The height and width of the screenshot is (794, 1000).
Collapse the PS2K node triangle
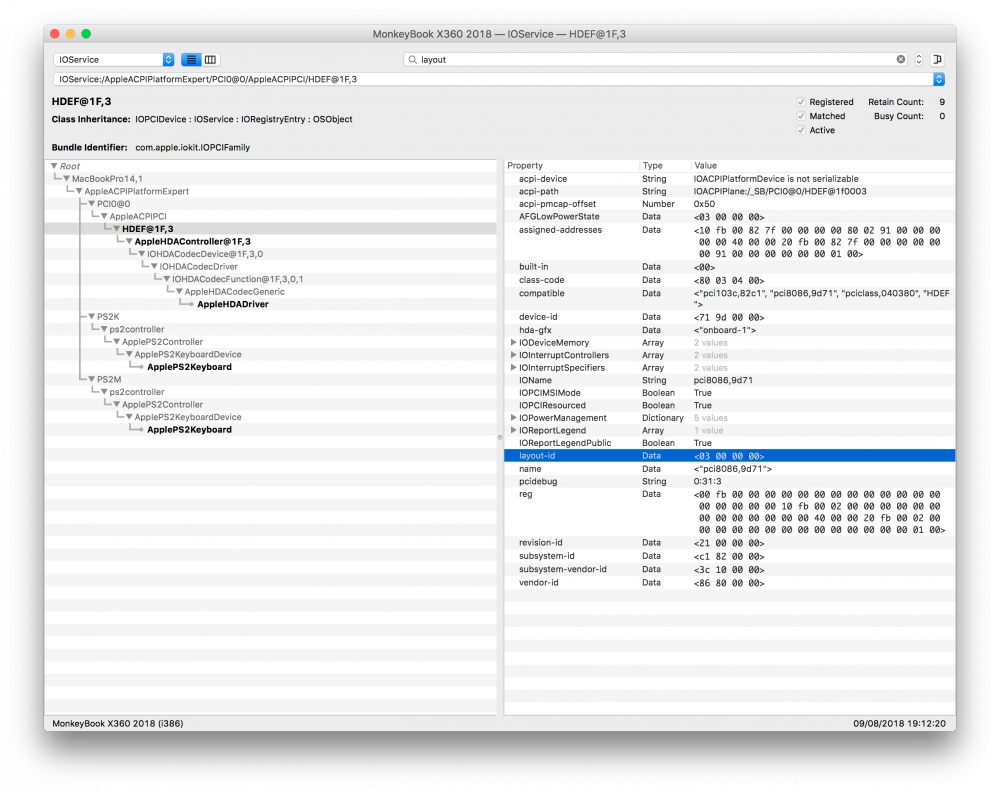pyautogui.click(x=91, y=316)
